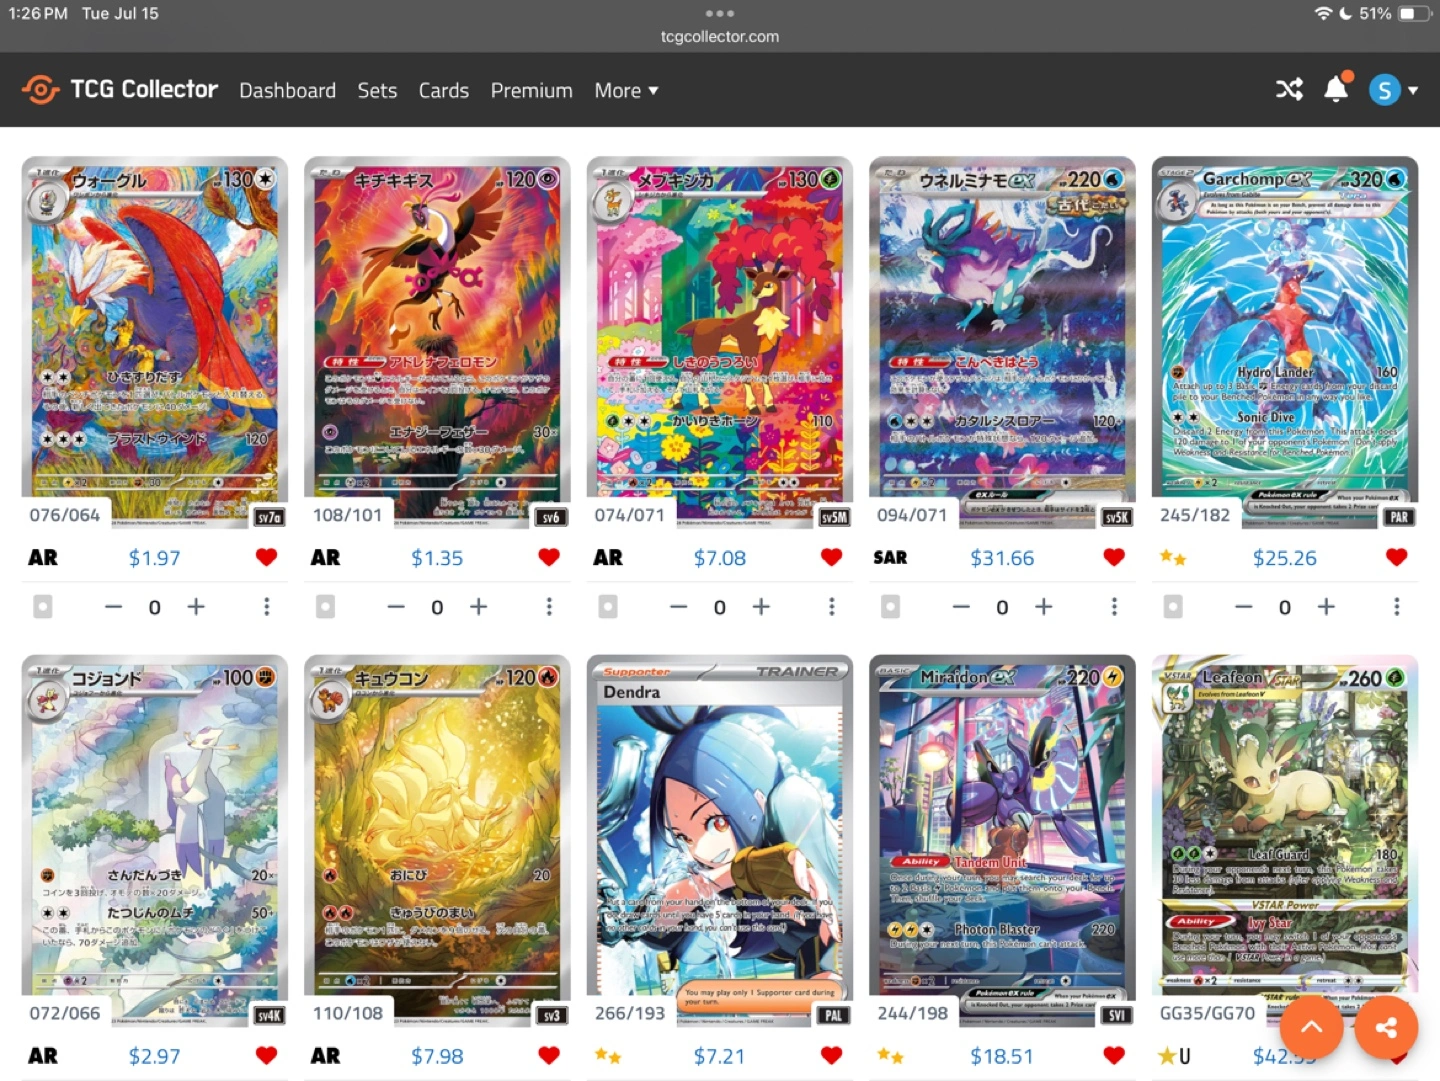
Task: Toggle the heart on the Dendra $7.21 card
Action: point(831,1055)
